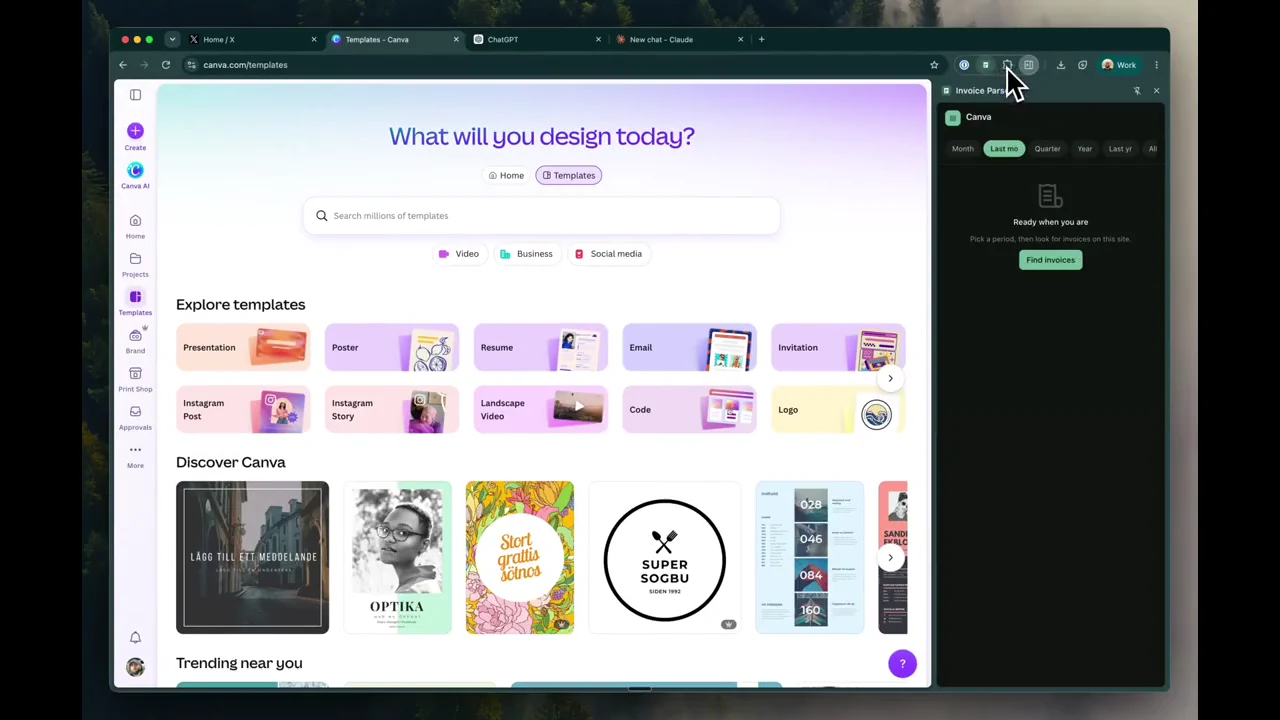1280x720 pixels.
Task: Click the Create plus icon in Canva sidebar
Action: pos(135,131)
